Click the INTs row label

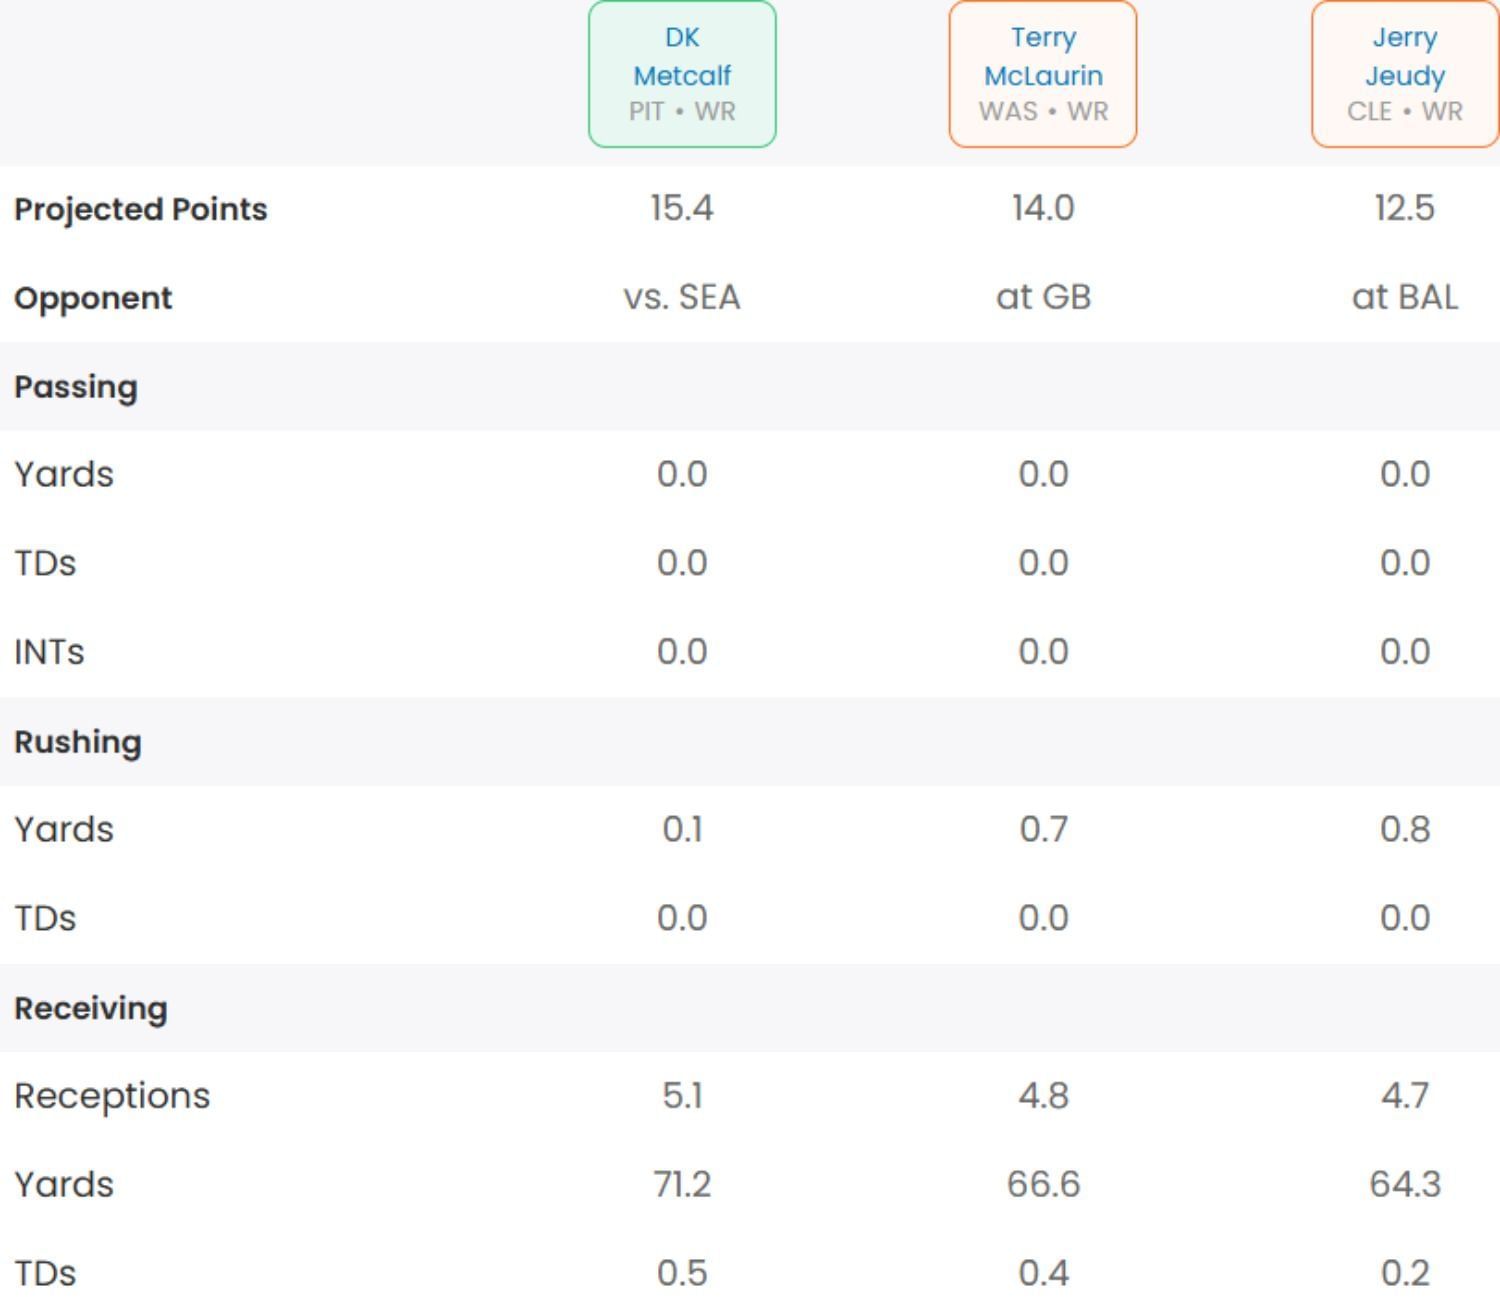pos(49,652)
